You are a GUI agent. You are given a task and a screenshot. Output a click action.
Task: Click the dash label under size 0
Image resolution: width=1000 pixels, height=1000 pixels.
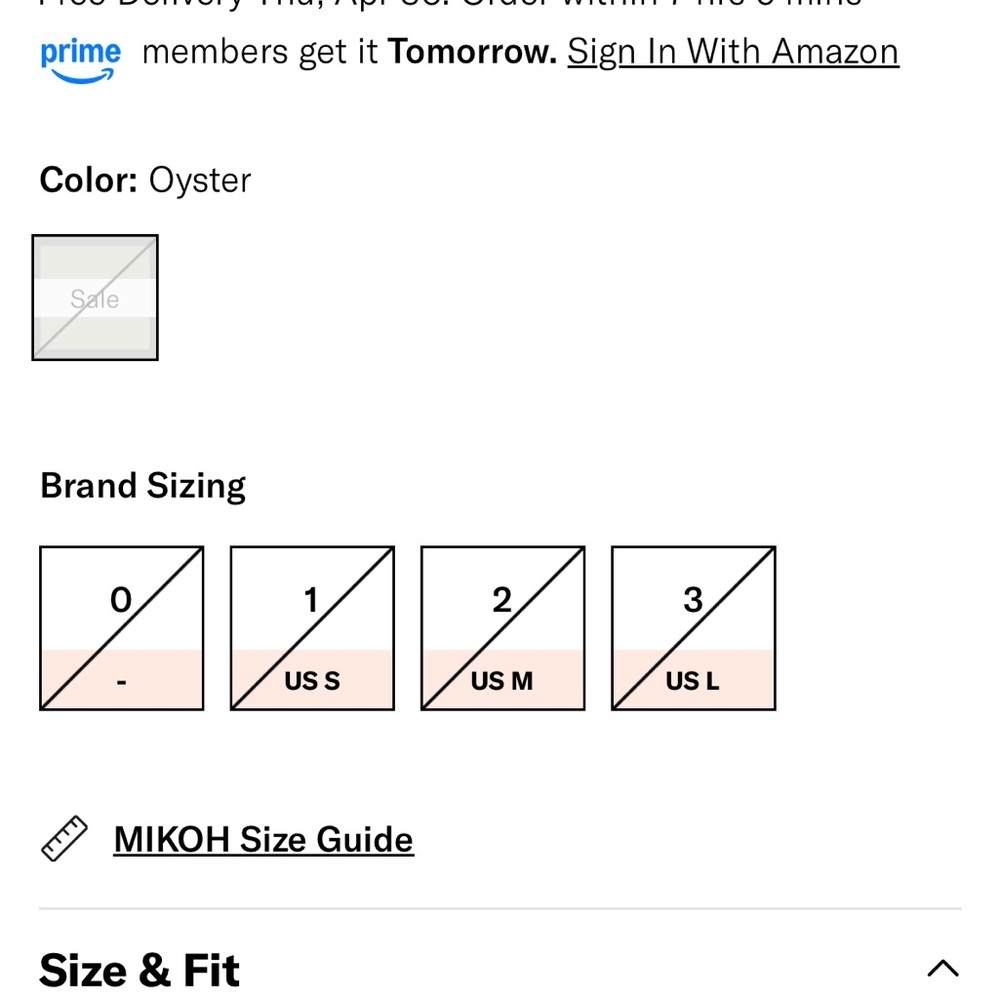[x=122, y=682]
